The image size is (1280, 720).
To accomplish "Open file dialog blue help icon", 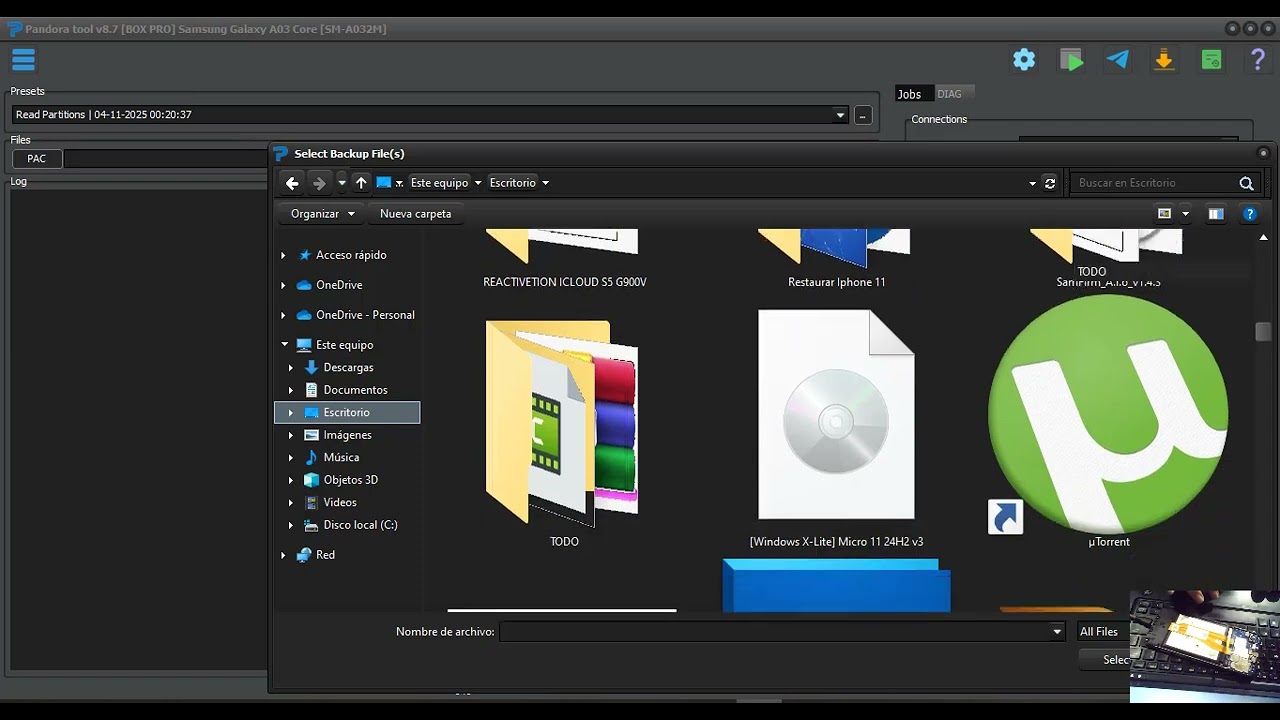I will tap(1249, 213).
